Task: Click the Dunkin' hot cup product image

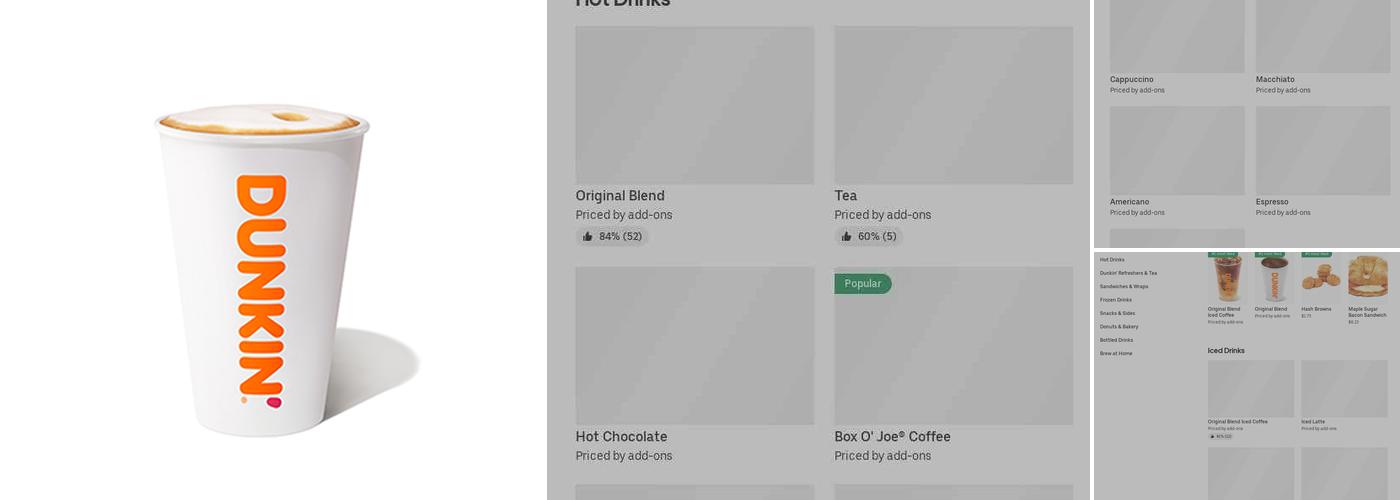Action: [263, 270]
